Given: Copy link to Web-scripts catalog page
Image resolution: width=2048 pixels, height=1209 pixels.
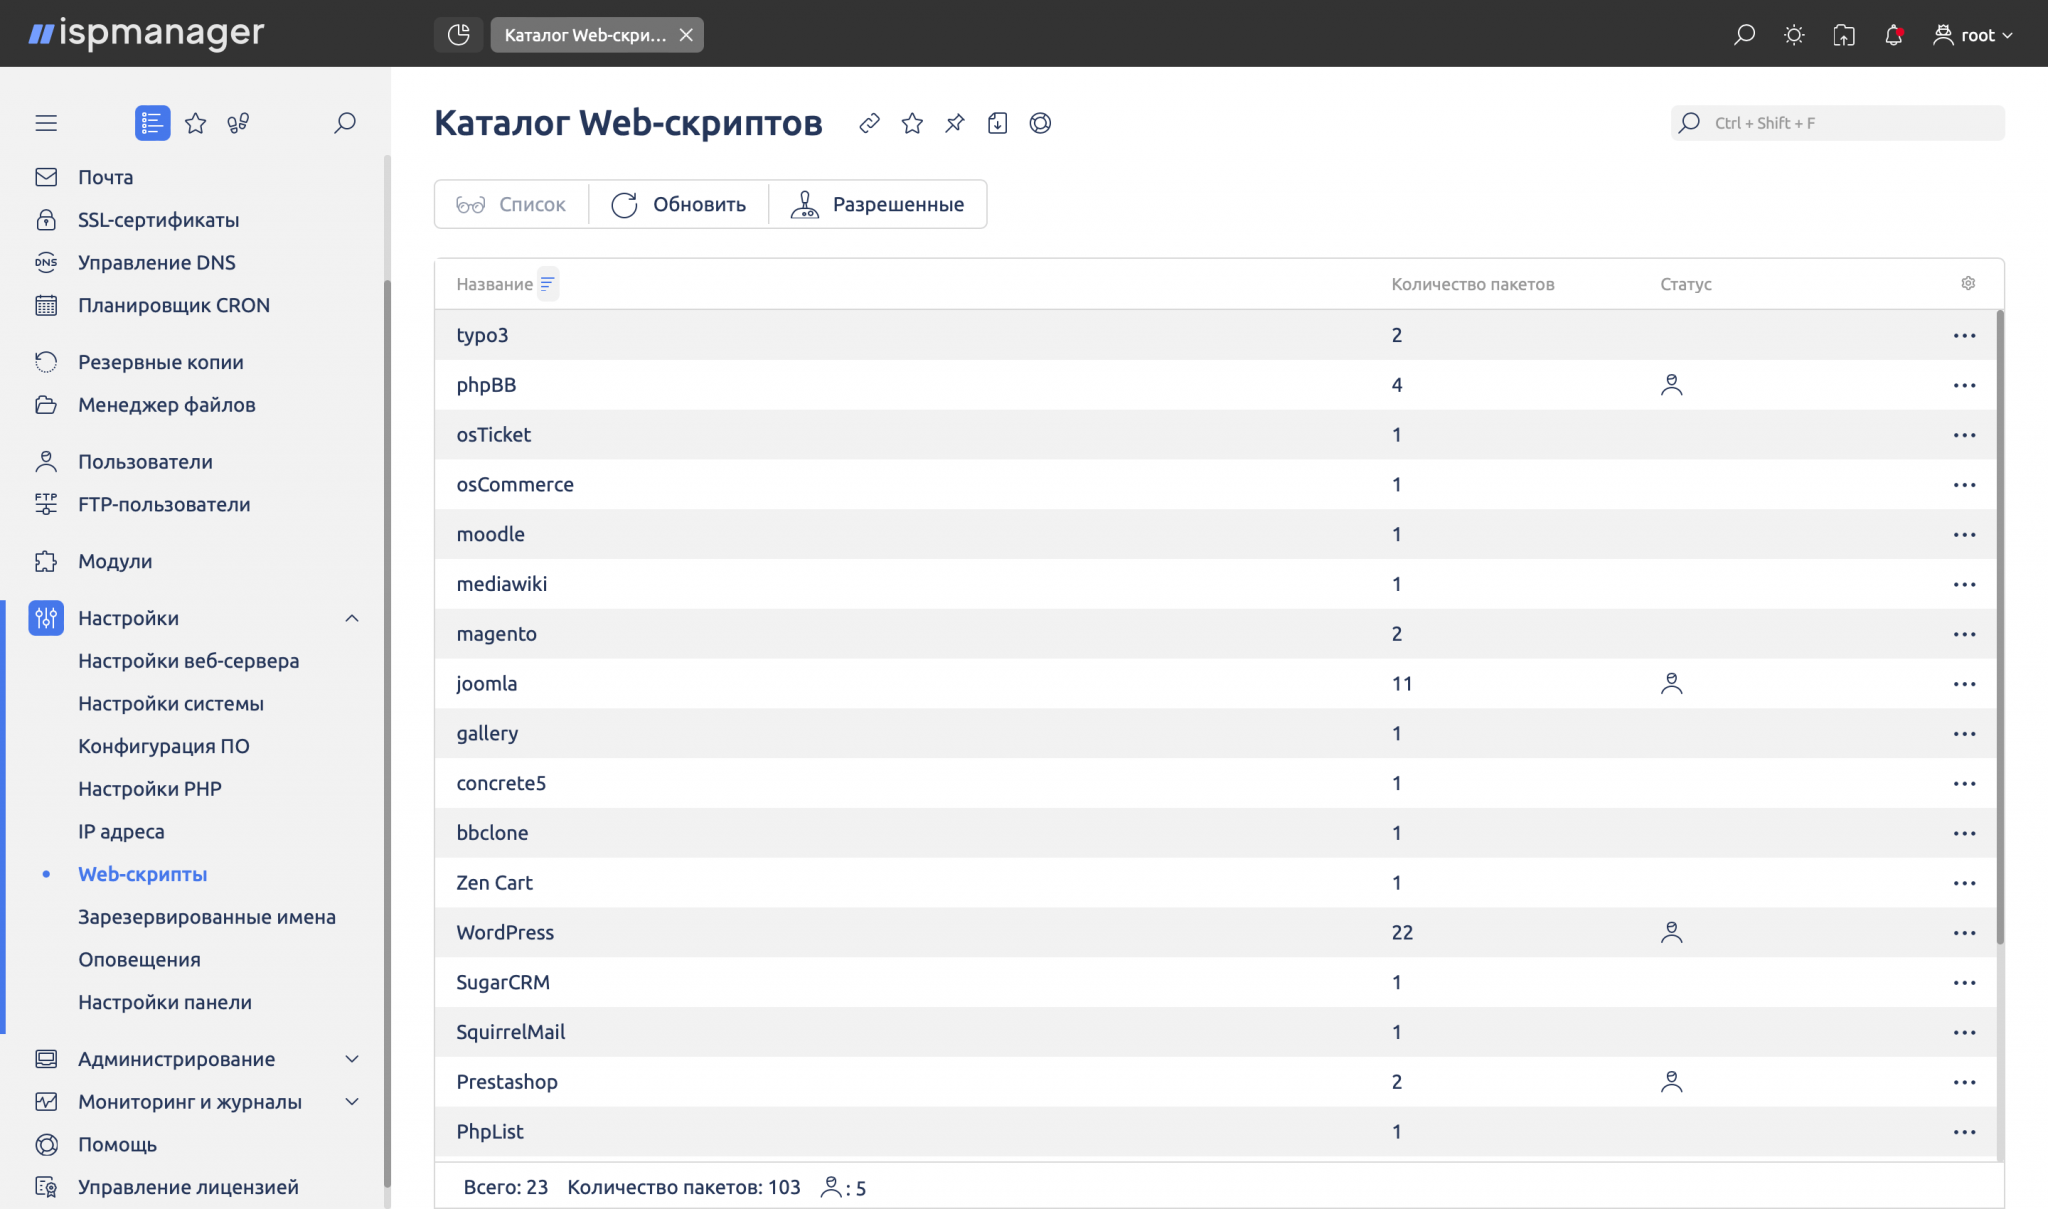Looking at the screenshot, I should coord(869,123).
